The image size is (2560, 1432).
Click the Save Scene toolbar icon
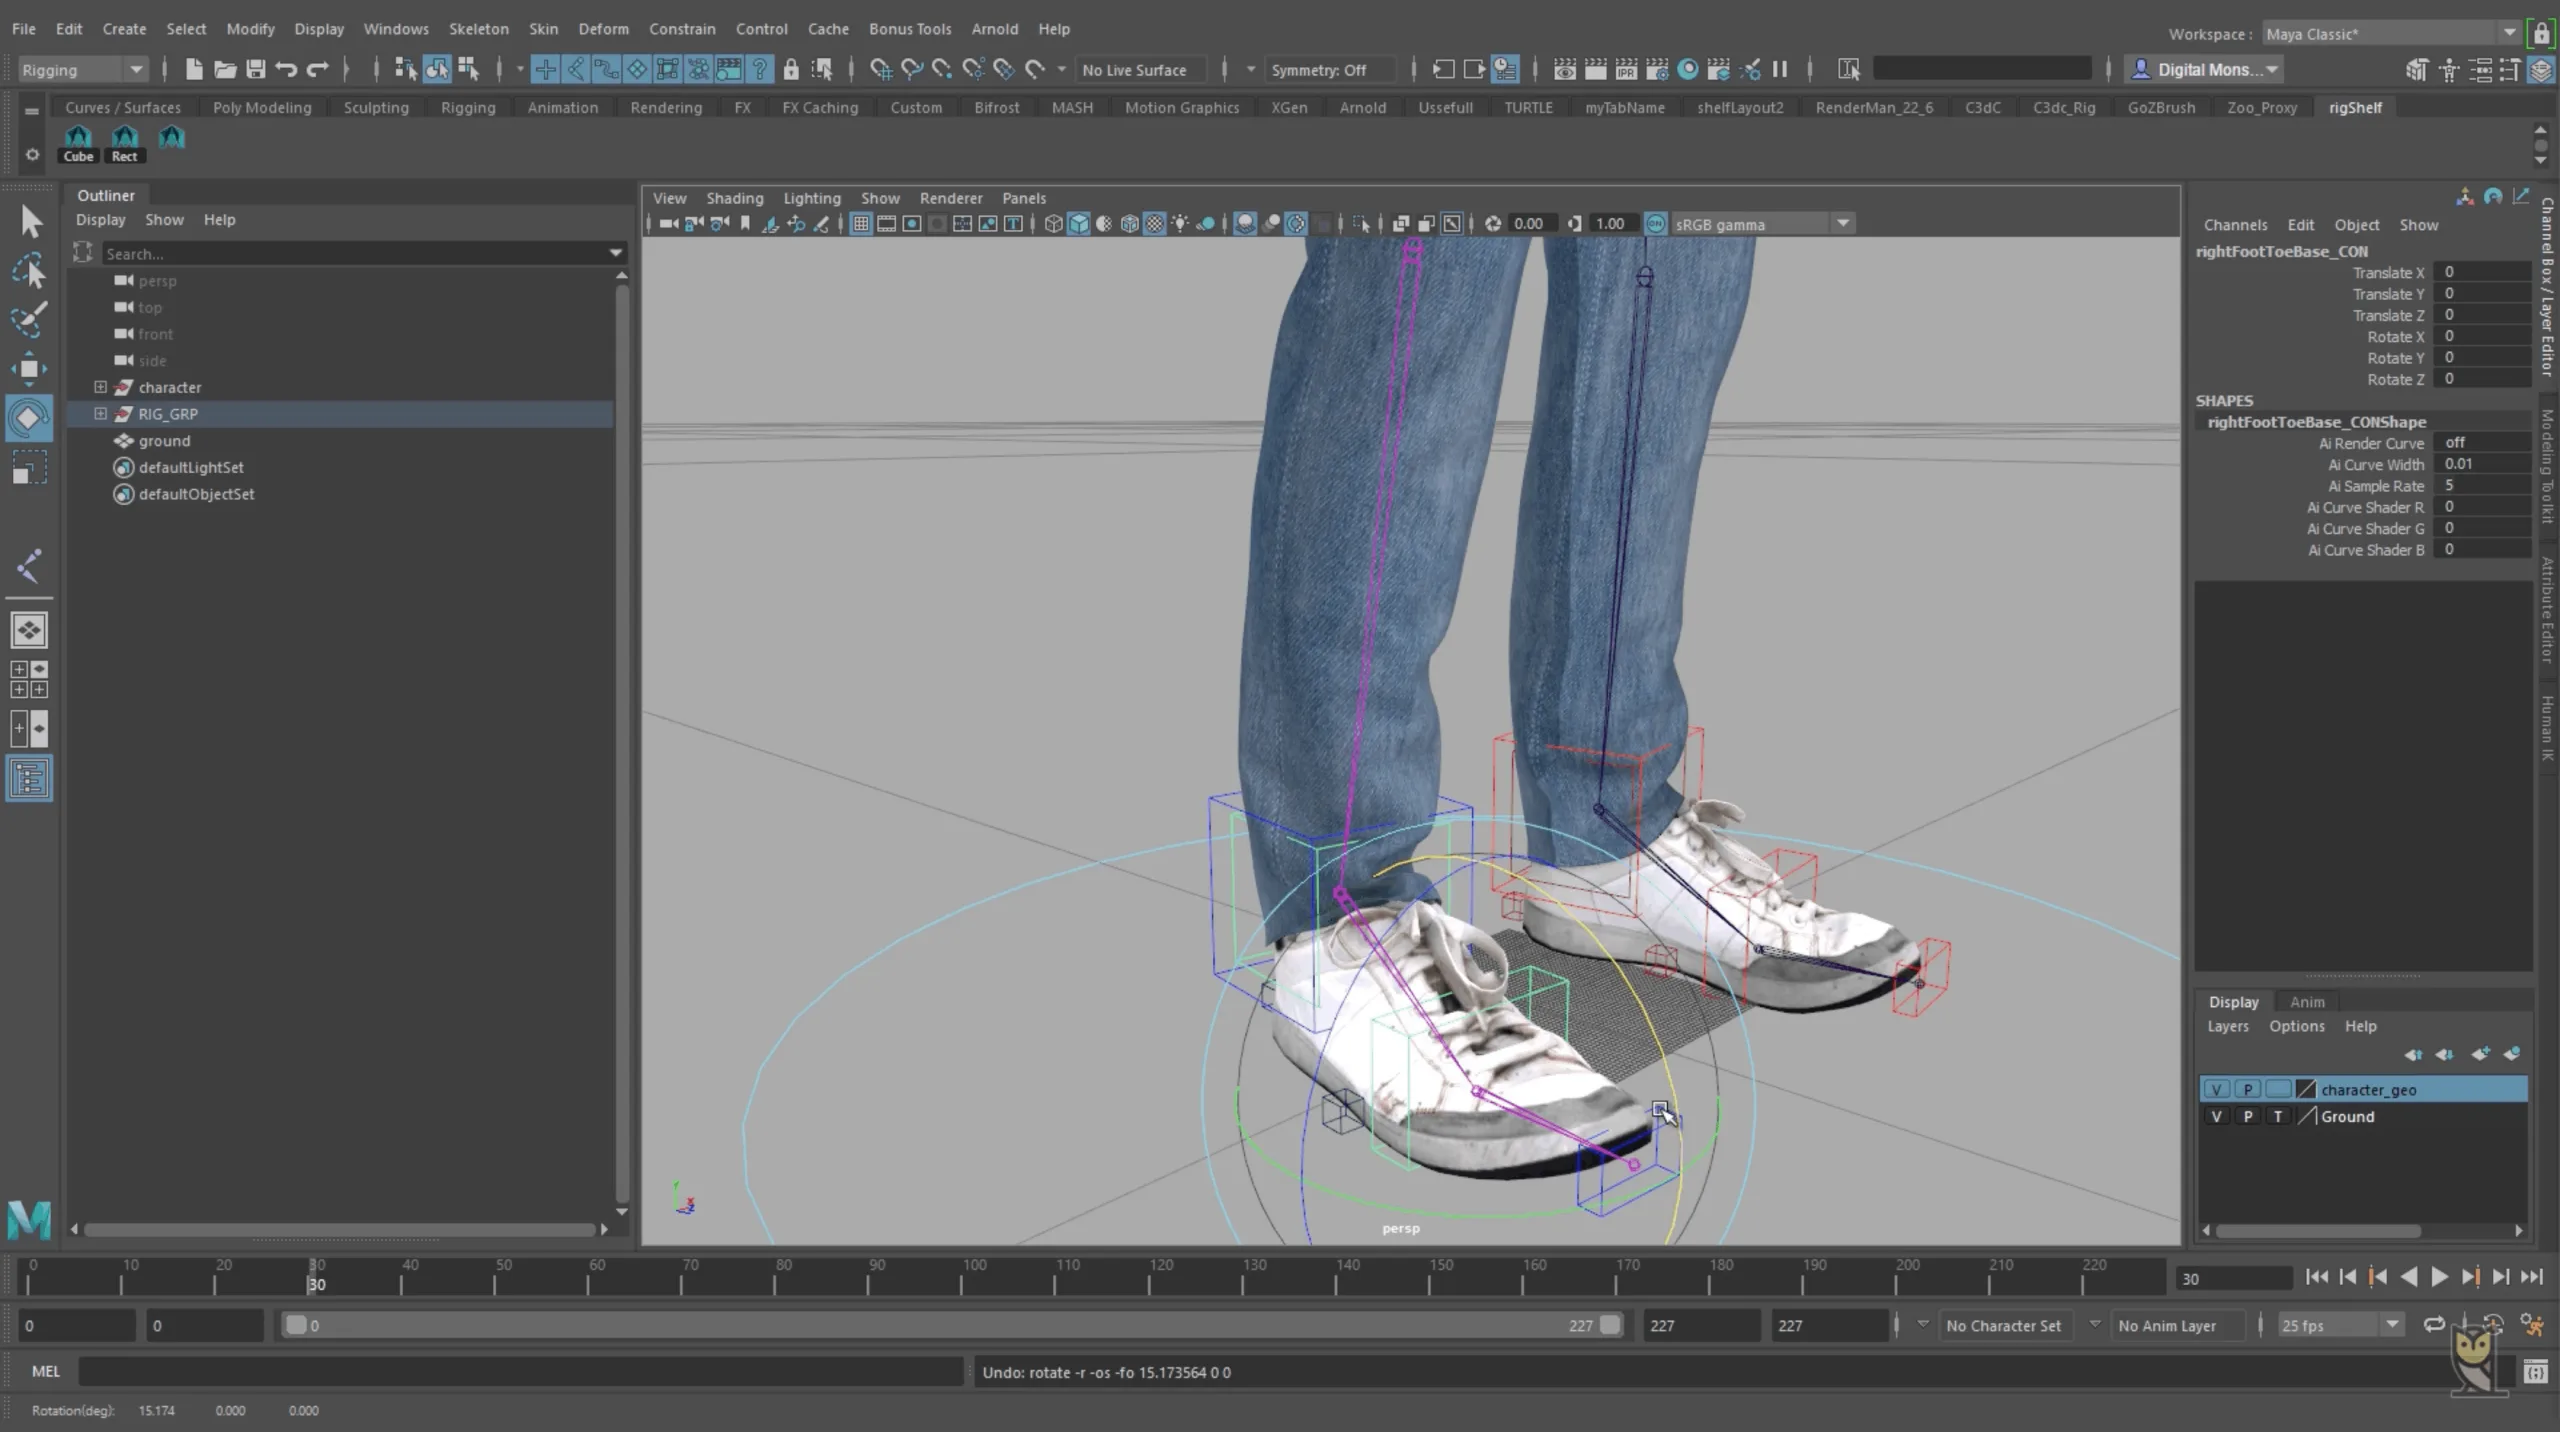tap(255, 68)
